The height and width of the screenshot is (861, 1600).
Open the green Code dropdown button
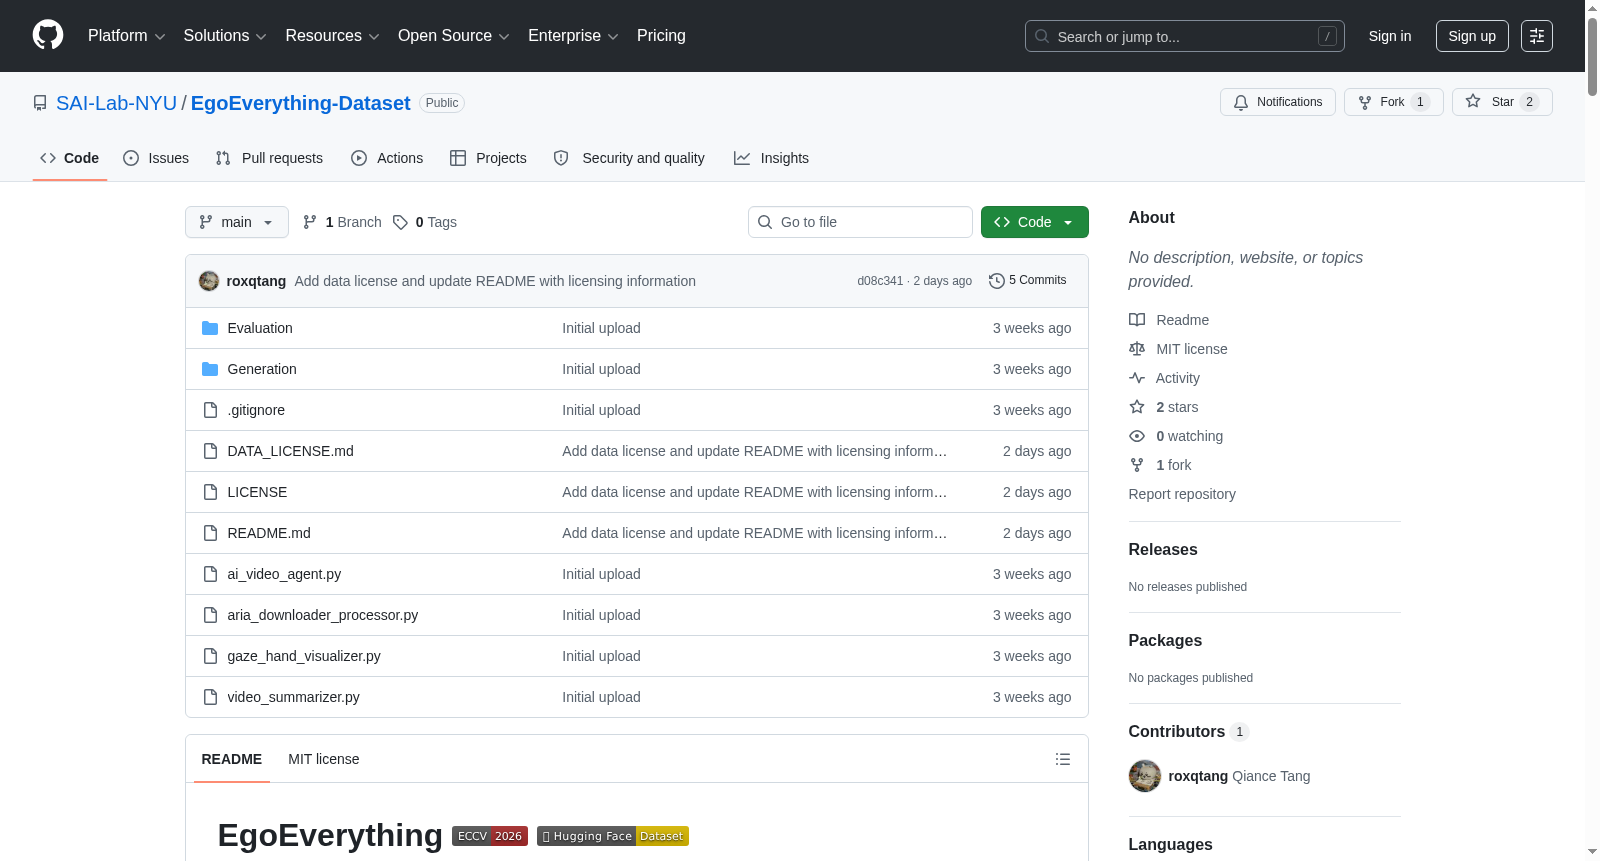tap(1035, 222)
